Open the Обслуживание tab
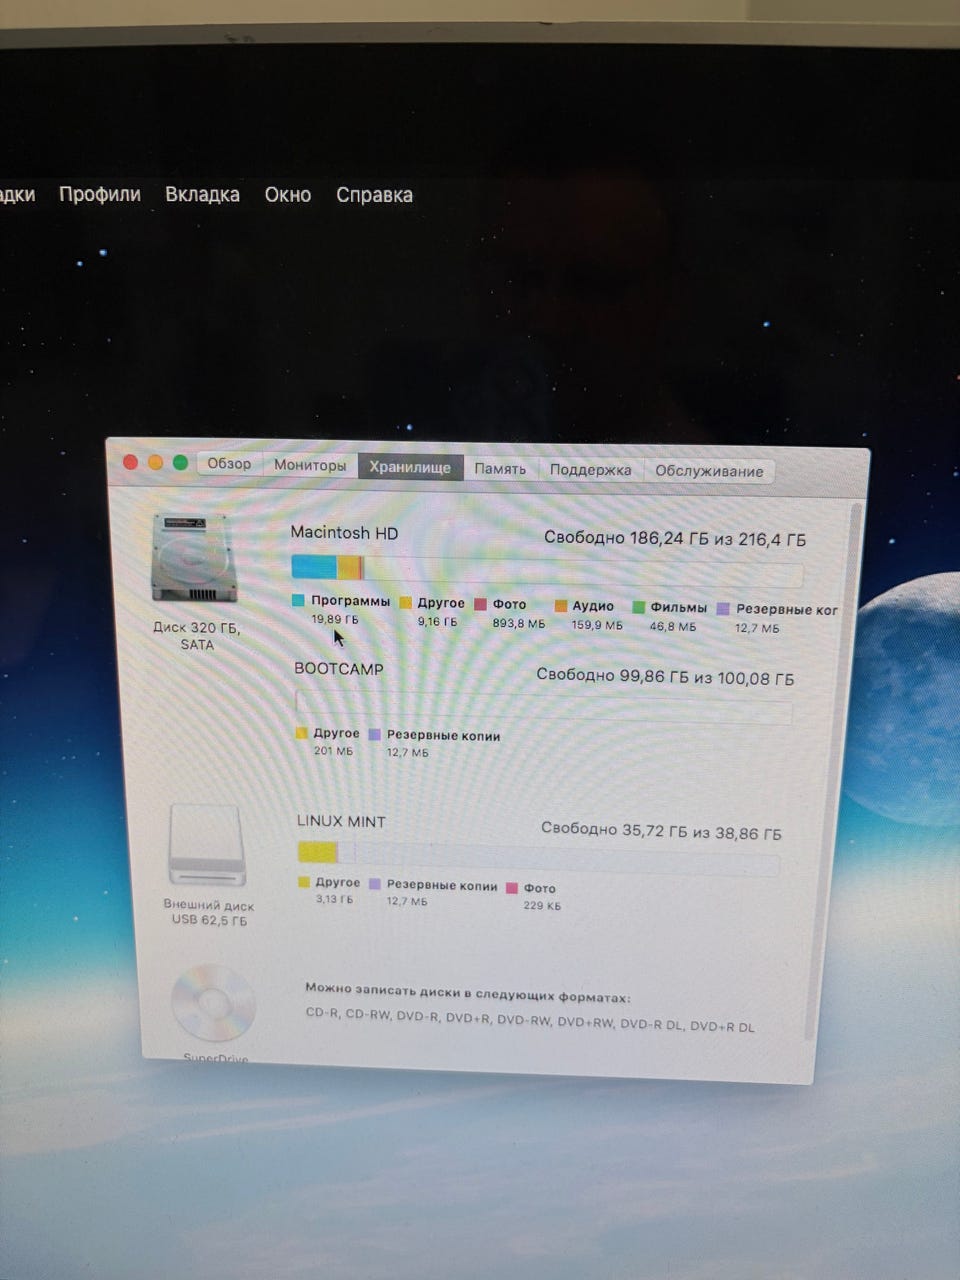The width and height of the screenshot is (960, 1280). click(709, 471)
